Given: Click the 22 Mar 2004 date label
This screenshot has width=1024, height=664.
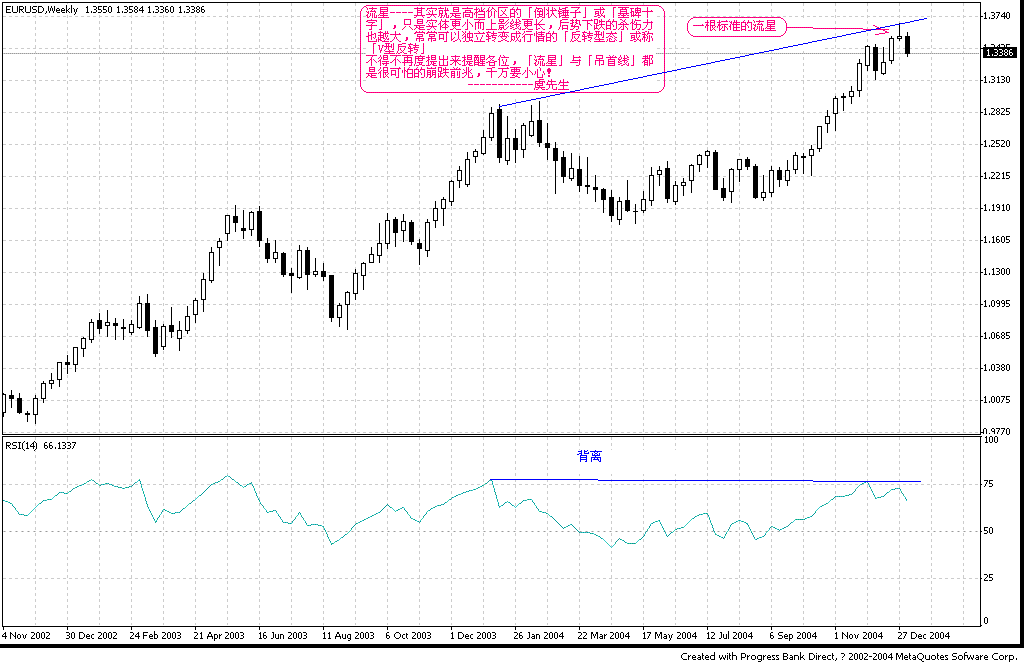Looking at the screenshot, I should [603, 635].
